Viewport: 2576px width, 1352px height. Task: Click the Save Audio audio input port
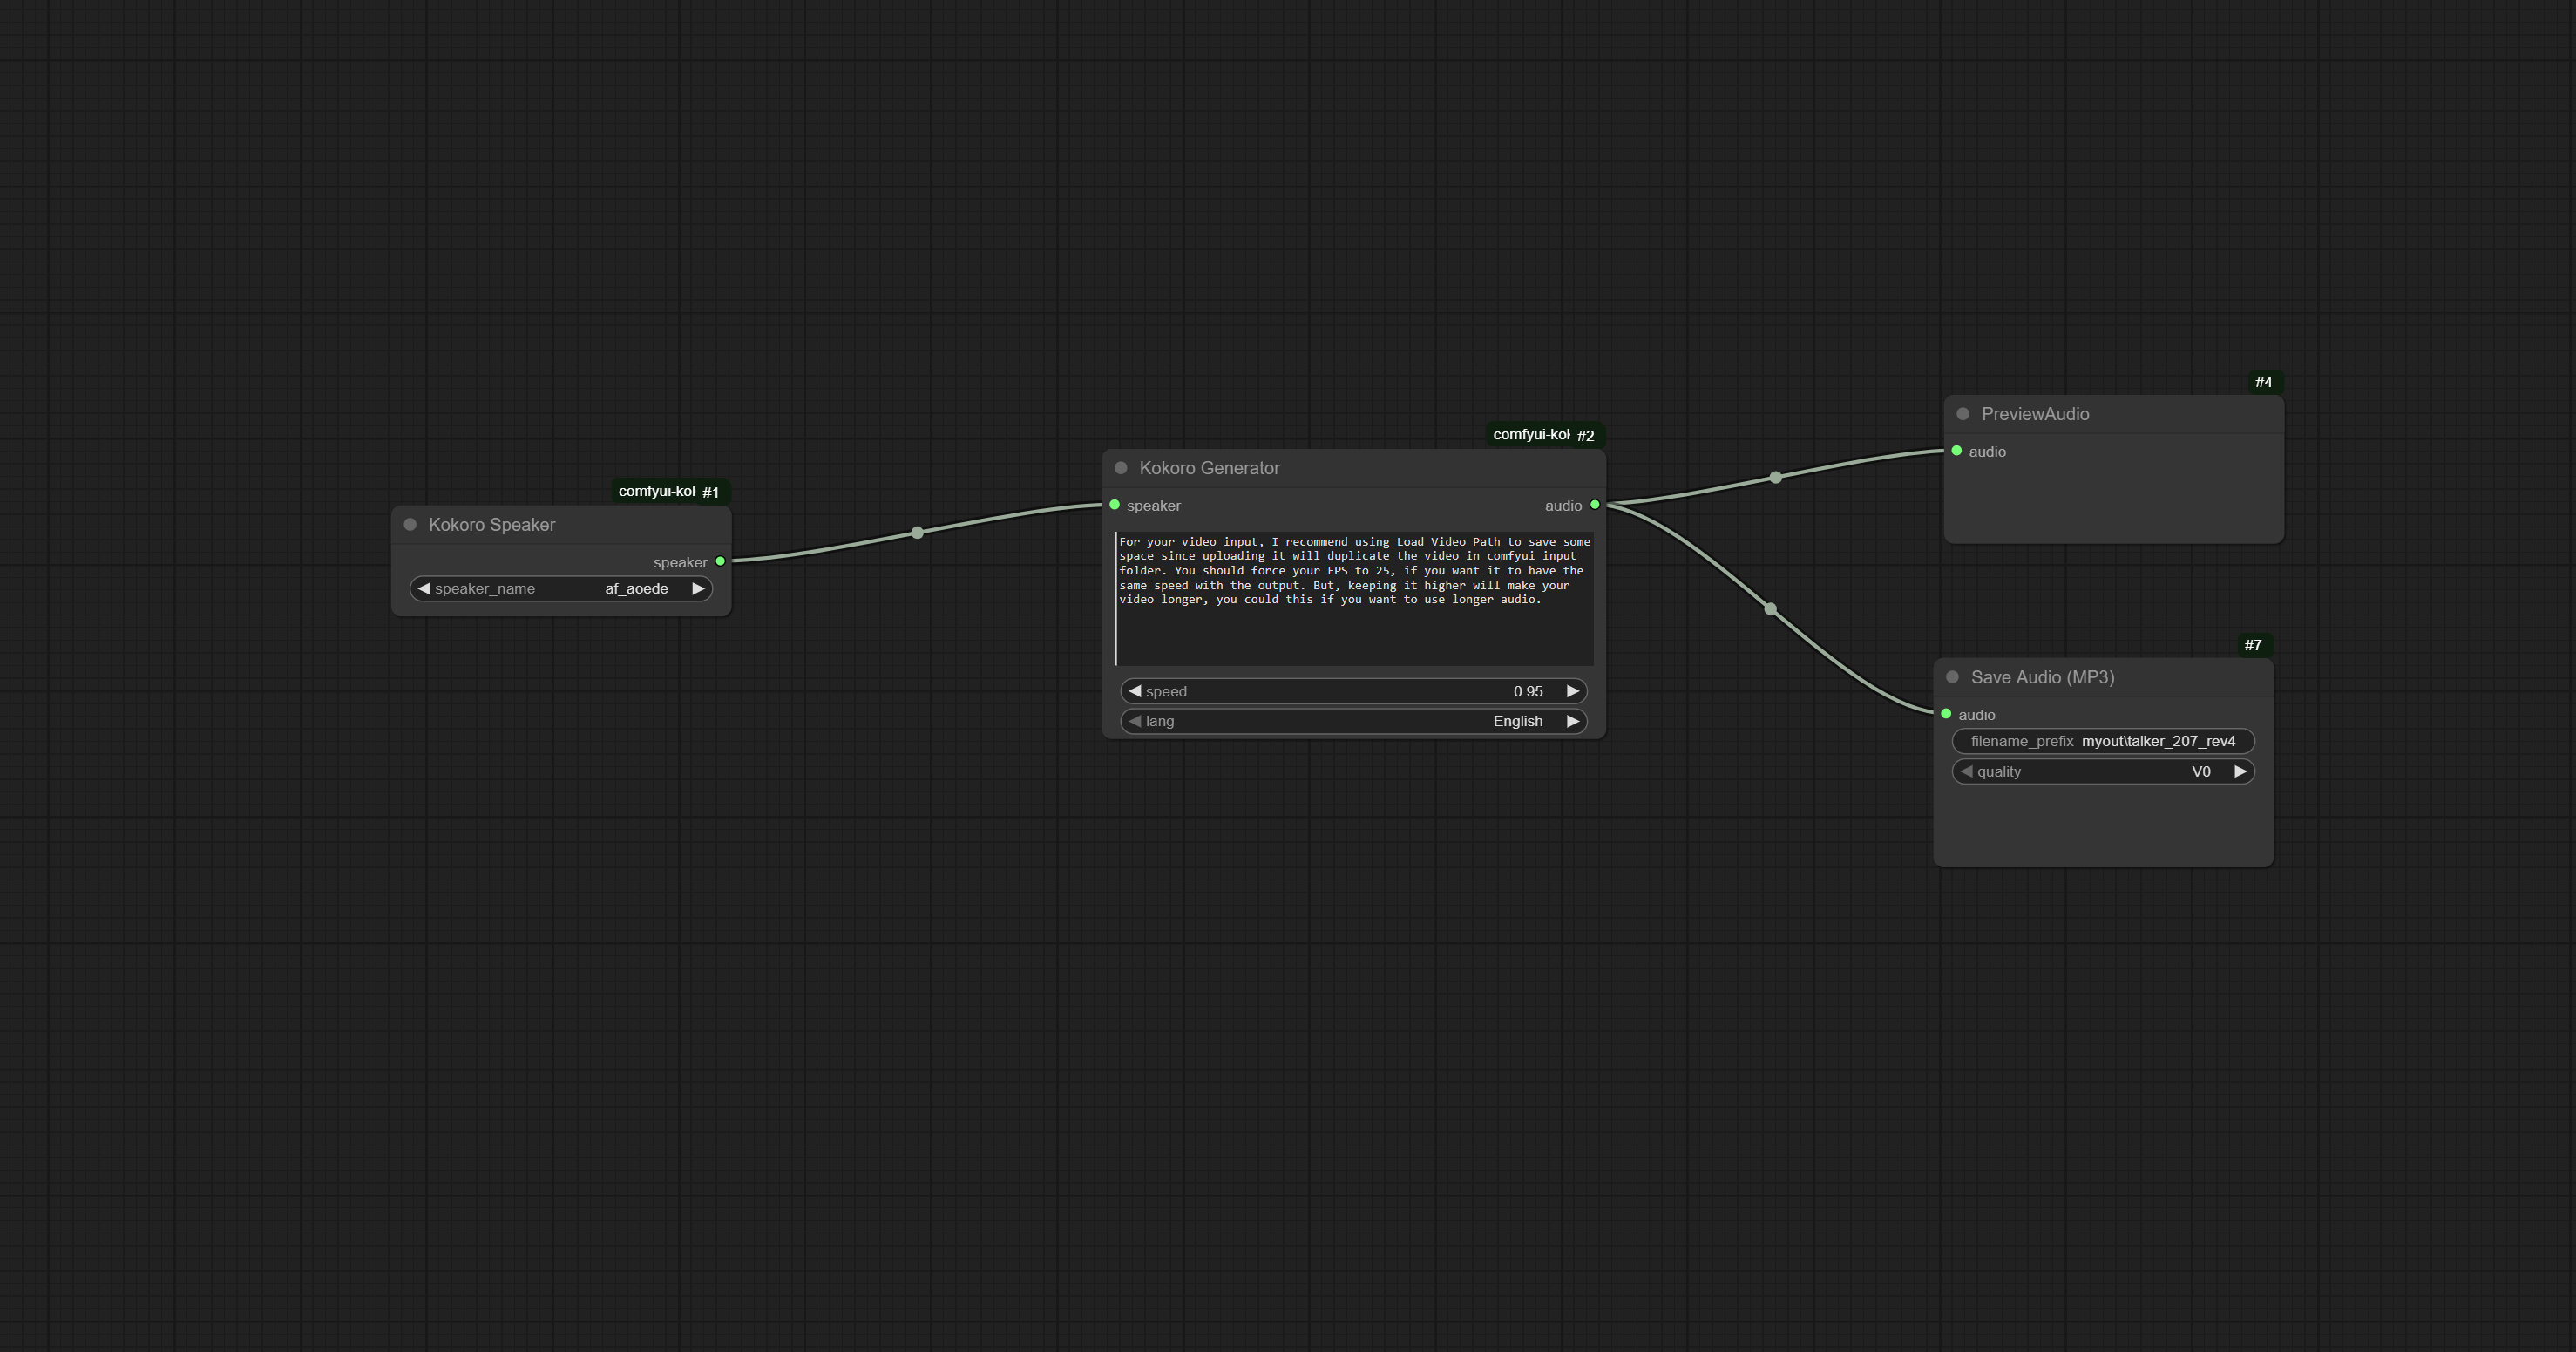click(x=1946, y=714)
